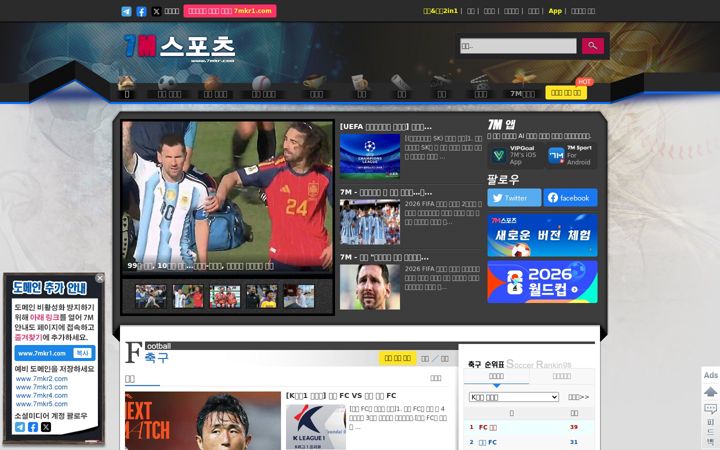Viewport: 720px width, 450px height.
Task: Open the VIPGoal iOS app icon
Action: (498, 156)
